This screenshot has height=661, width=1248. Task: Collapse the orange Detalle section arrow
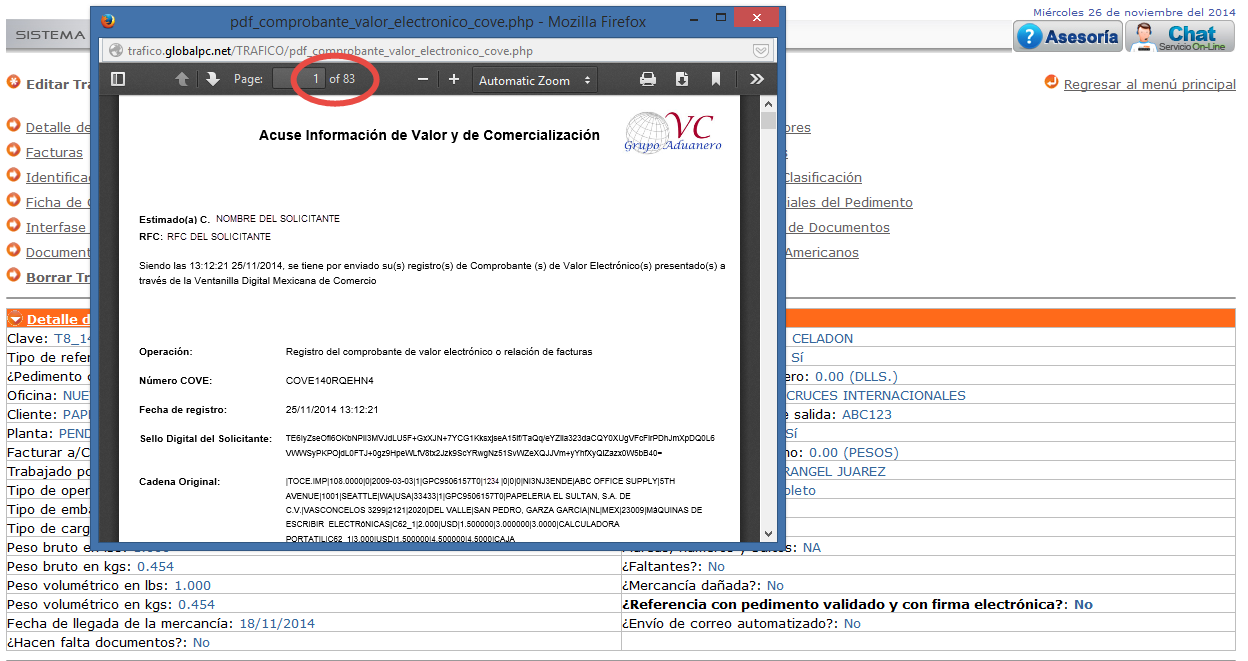click(x=16, y=319)
